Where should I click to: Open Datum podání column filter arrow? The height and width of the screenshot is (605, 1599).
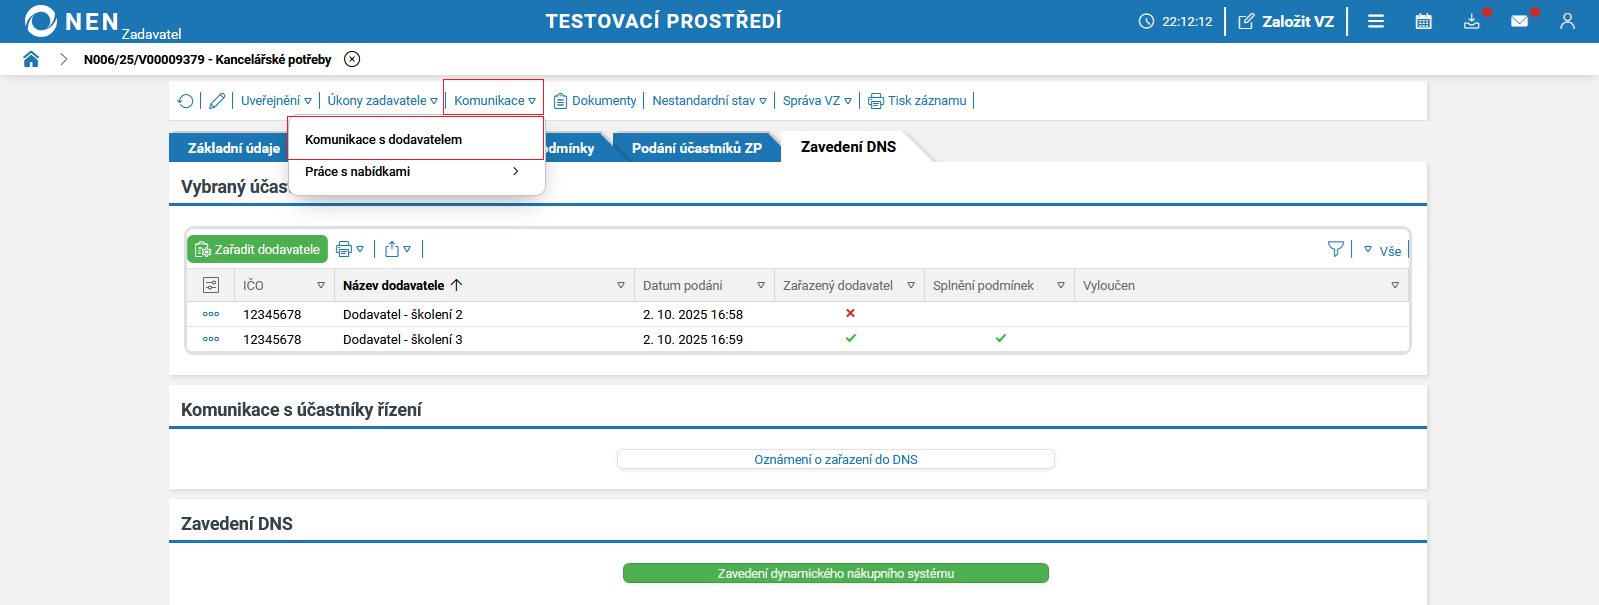click(x=761, y=286)
